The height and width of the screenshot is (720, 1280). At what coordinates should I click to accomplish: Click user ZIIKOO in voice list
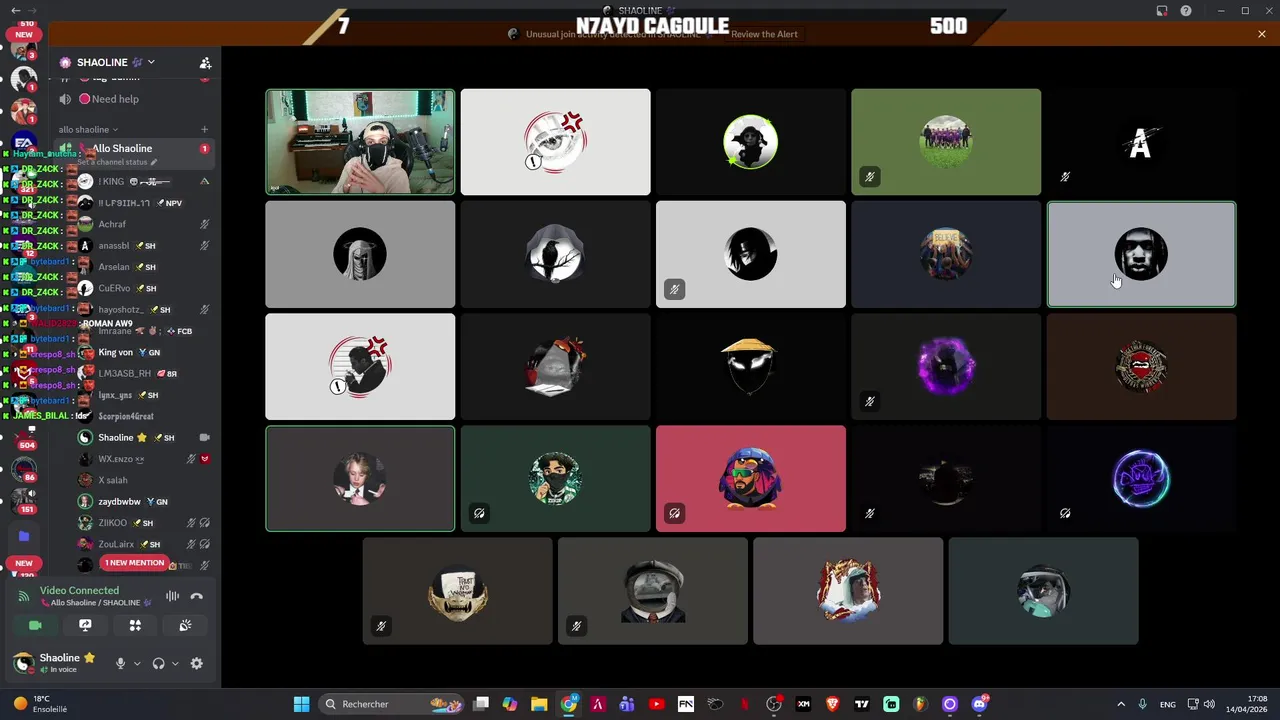pyautogui.click(x=143, y=523)
